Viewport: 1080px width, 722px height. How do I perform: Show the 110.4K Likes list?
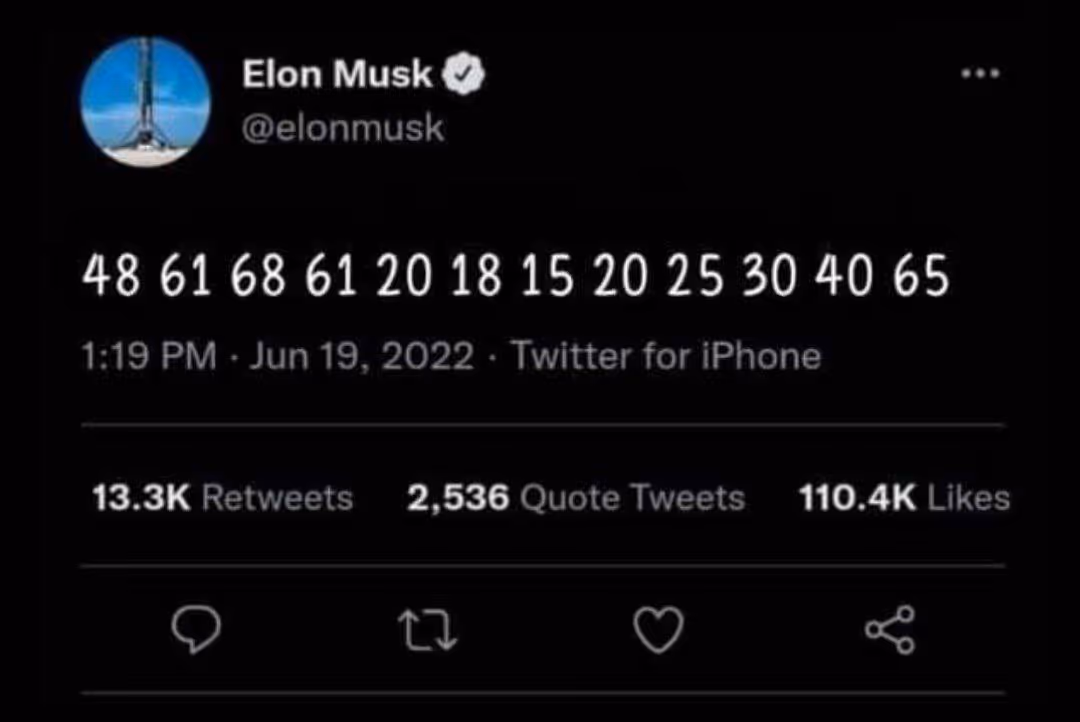point(903,498)
